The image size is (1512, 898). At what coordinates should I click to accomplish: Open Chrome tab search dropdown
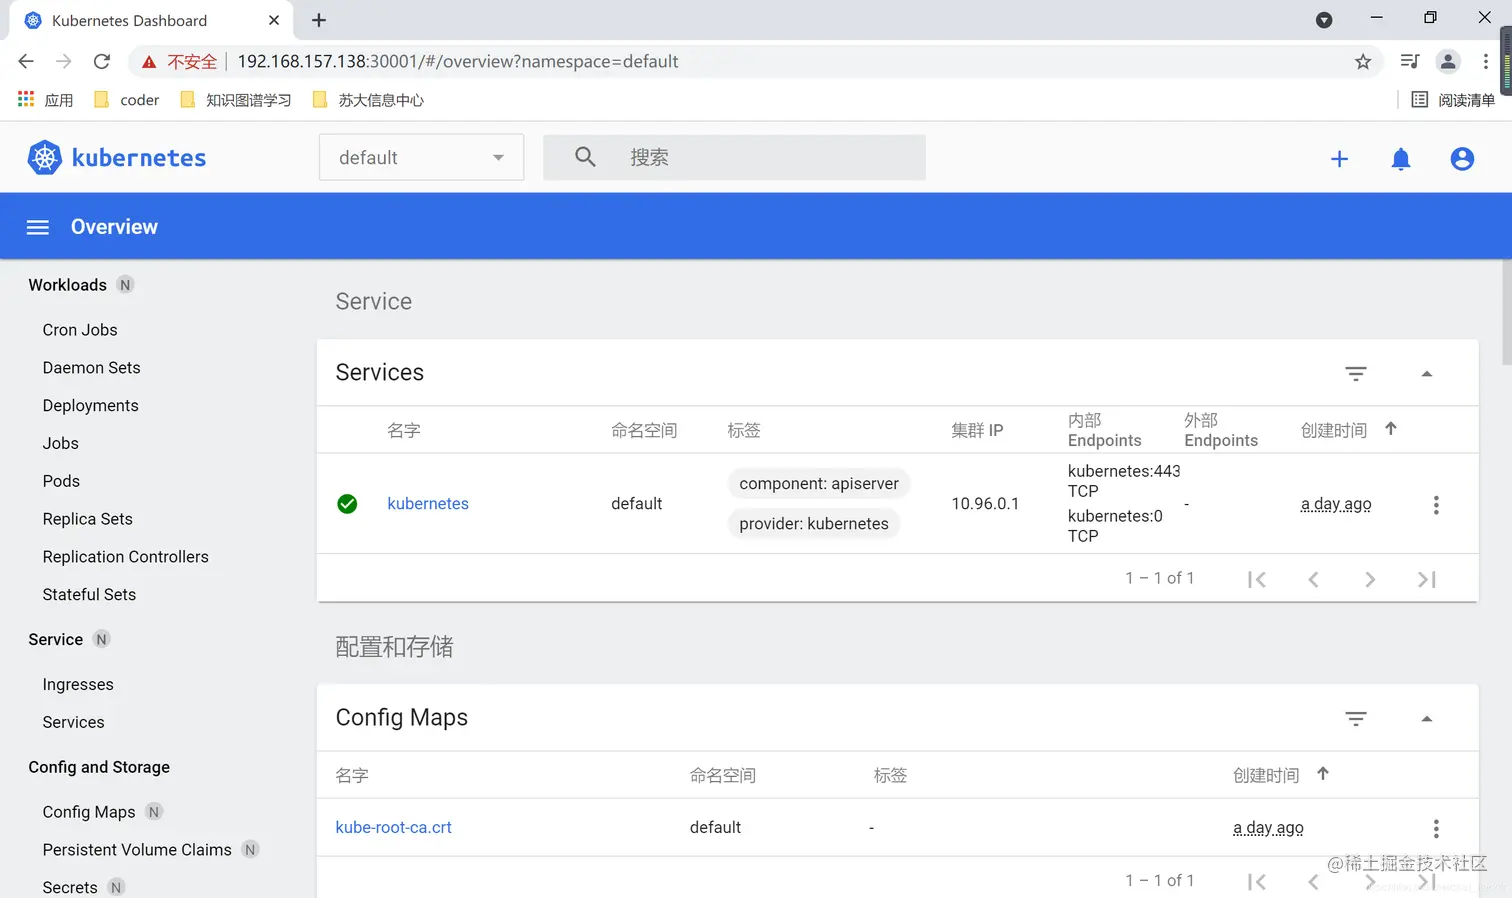coord(1324,20)
